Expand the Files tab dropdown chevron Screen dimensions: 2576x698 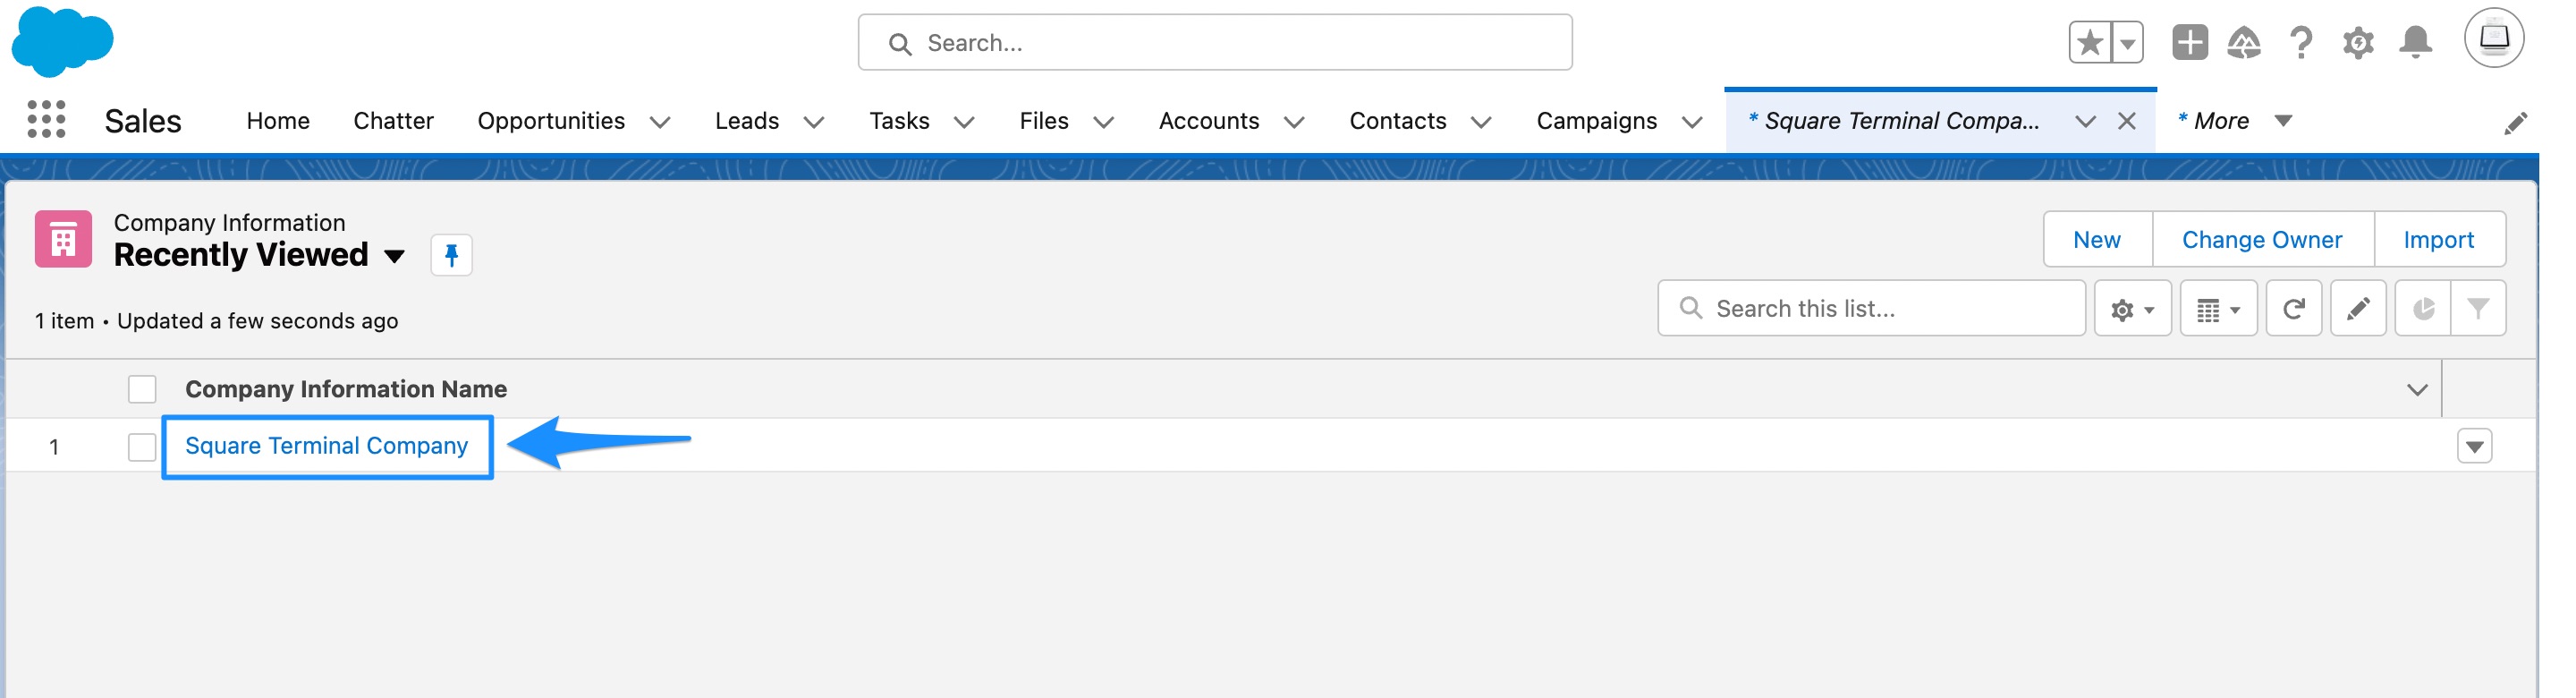point(1103,122)
